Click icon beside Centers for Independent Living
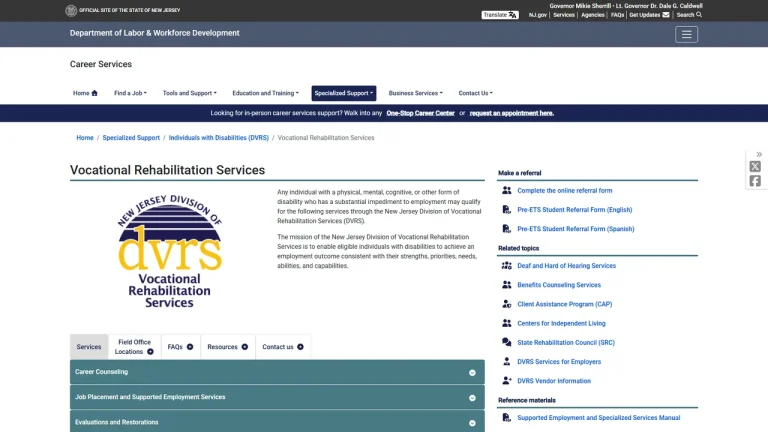 506,323
